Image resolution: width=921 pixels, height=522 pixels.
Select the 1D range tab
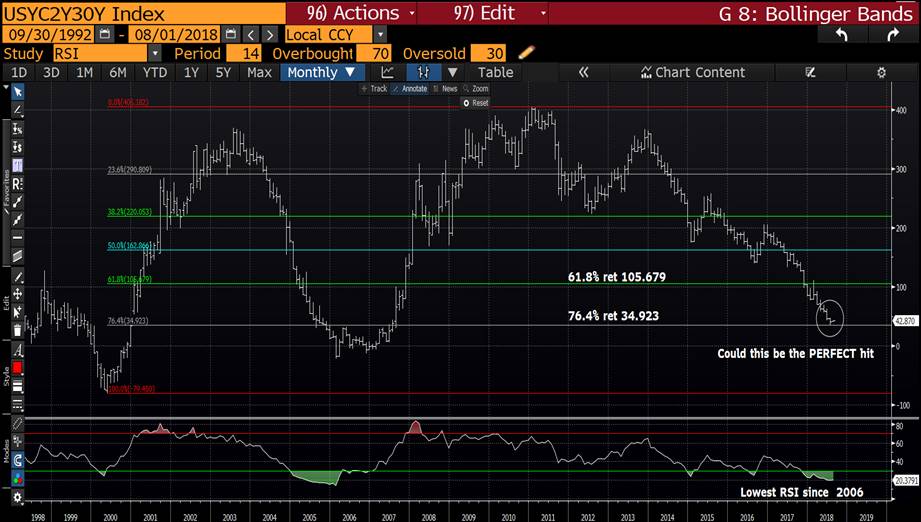[x=19, y=72]
